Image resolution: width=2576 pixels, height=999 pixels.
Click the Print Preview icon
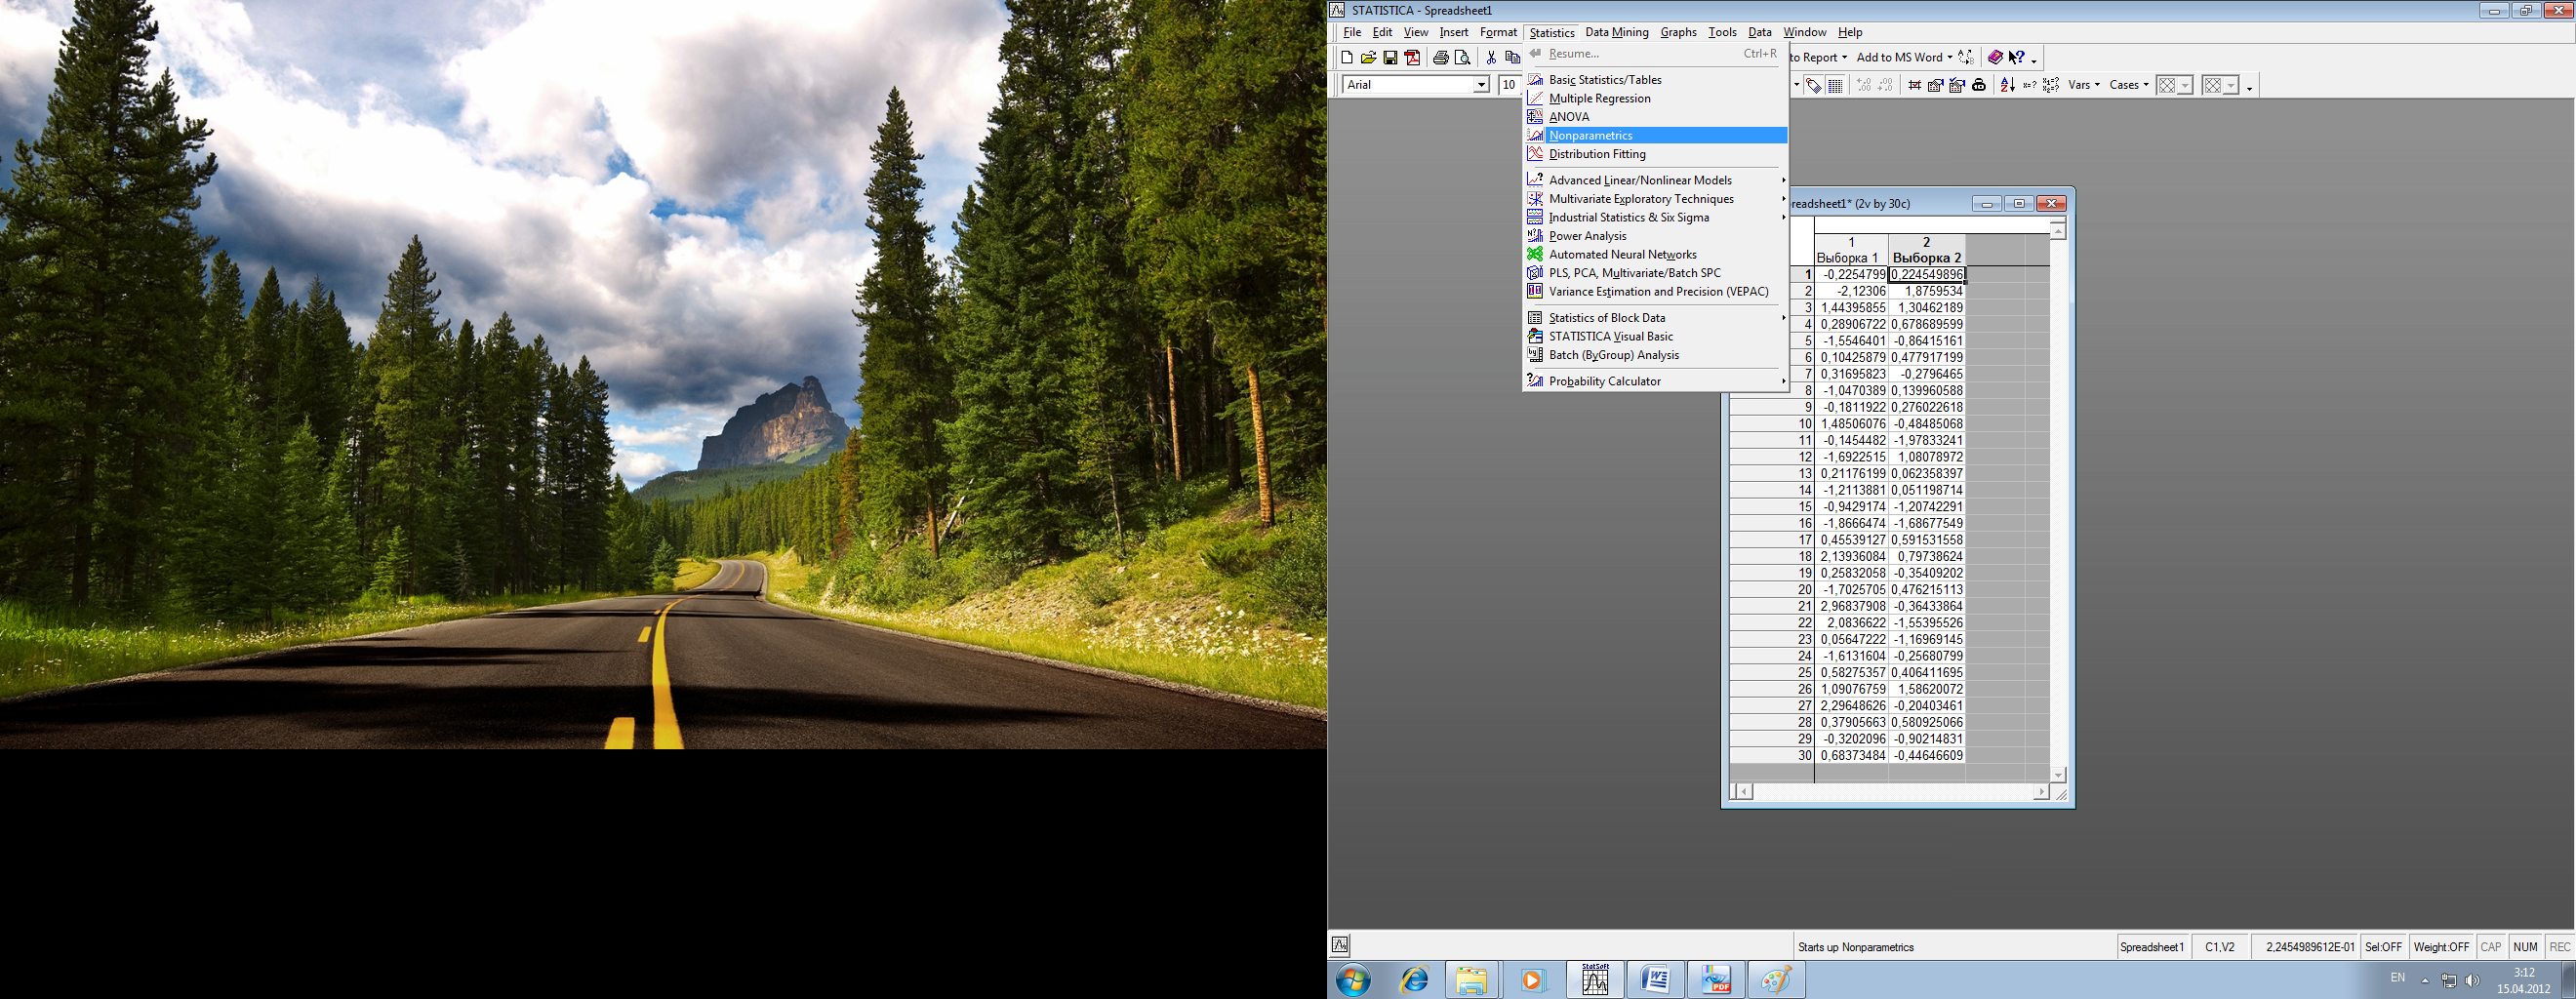[1463, 58]
